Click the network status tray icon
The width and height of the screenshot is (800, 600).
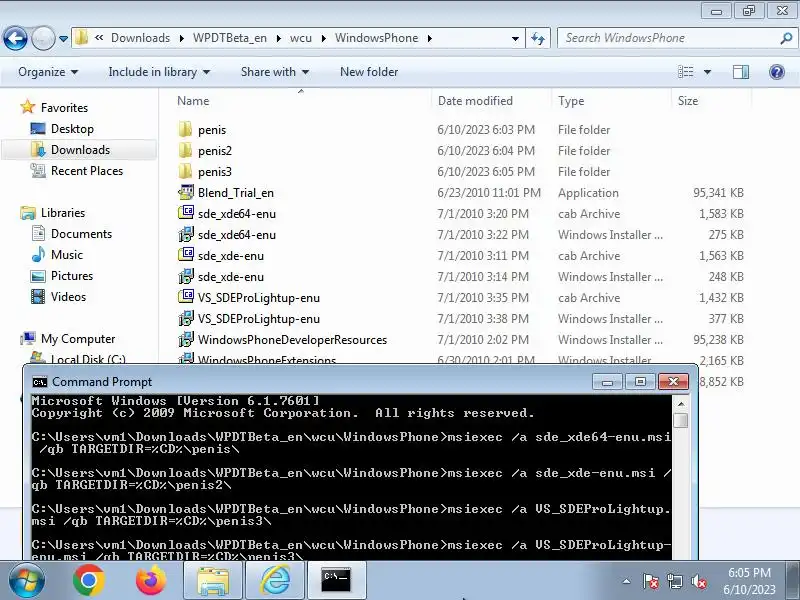click(x=674, y=581)
